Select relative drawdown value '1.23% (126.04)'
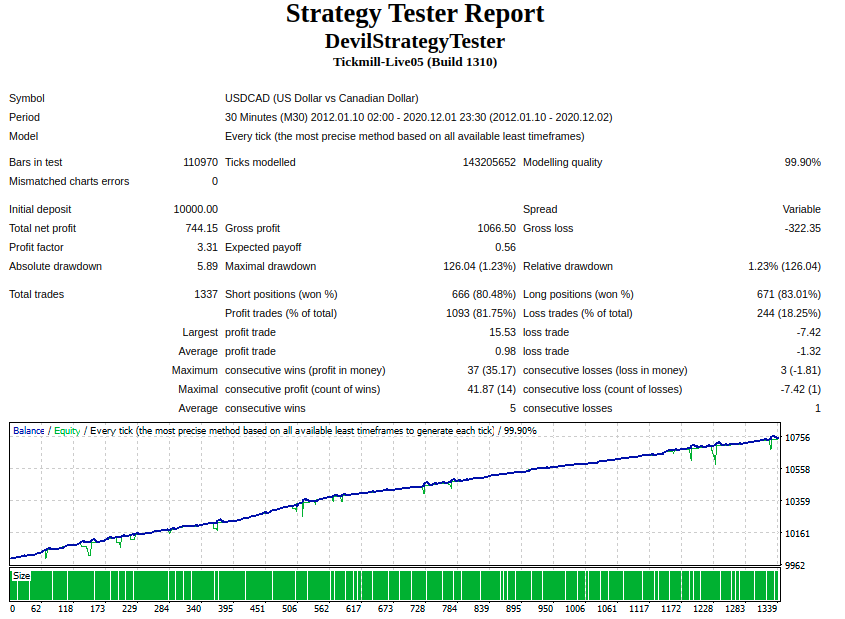This screenshot has height=619, width=845. tap(784, 266)
